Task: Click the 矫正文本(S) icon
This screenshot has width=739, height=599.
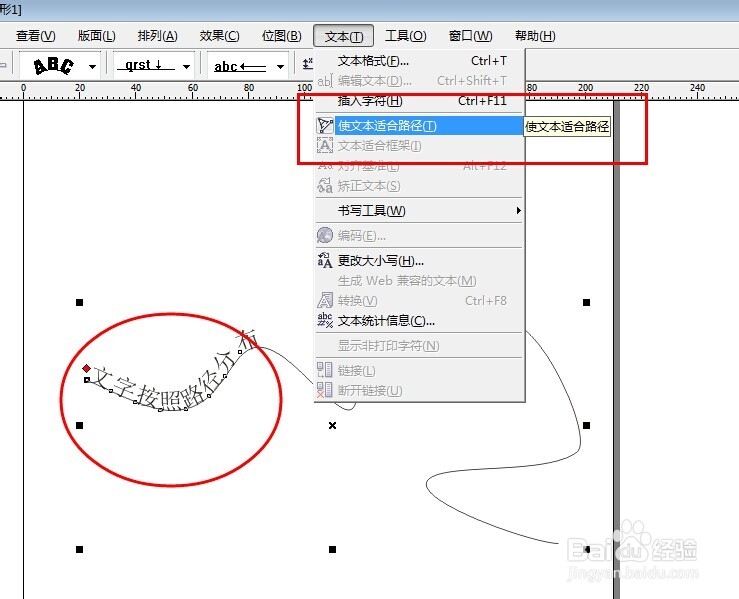Action: pos(325,186)
